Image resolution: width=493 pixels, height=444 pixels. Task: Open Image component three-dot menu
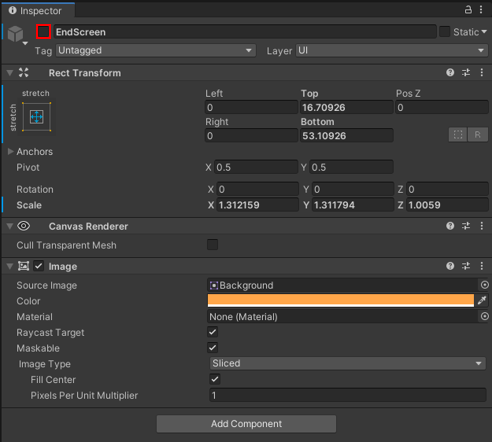pyautogui.click(x=482, y=266)
